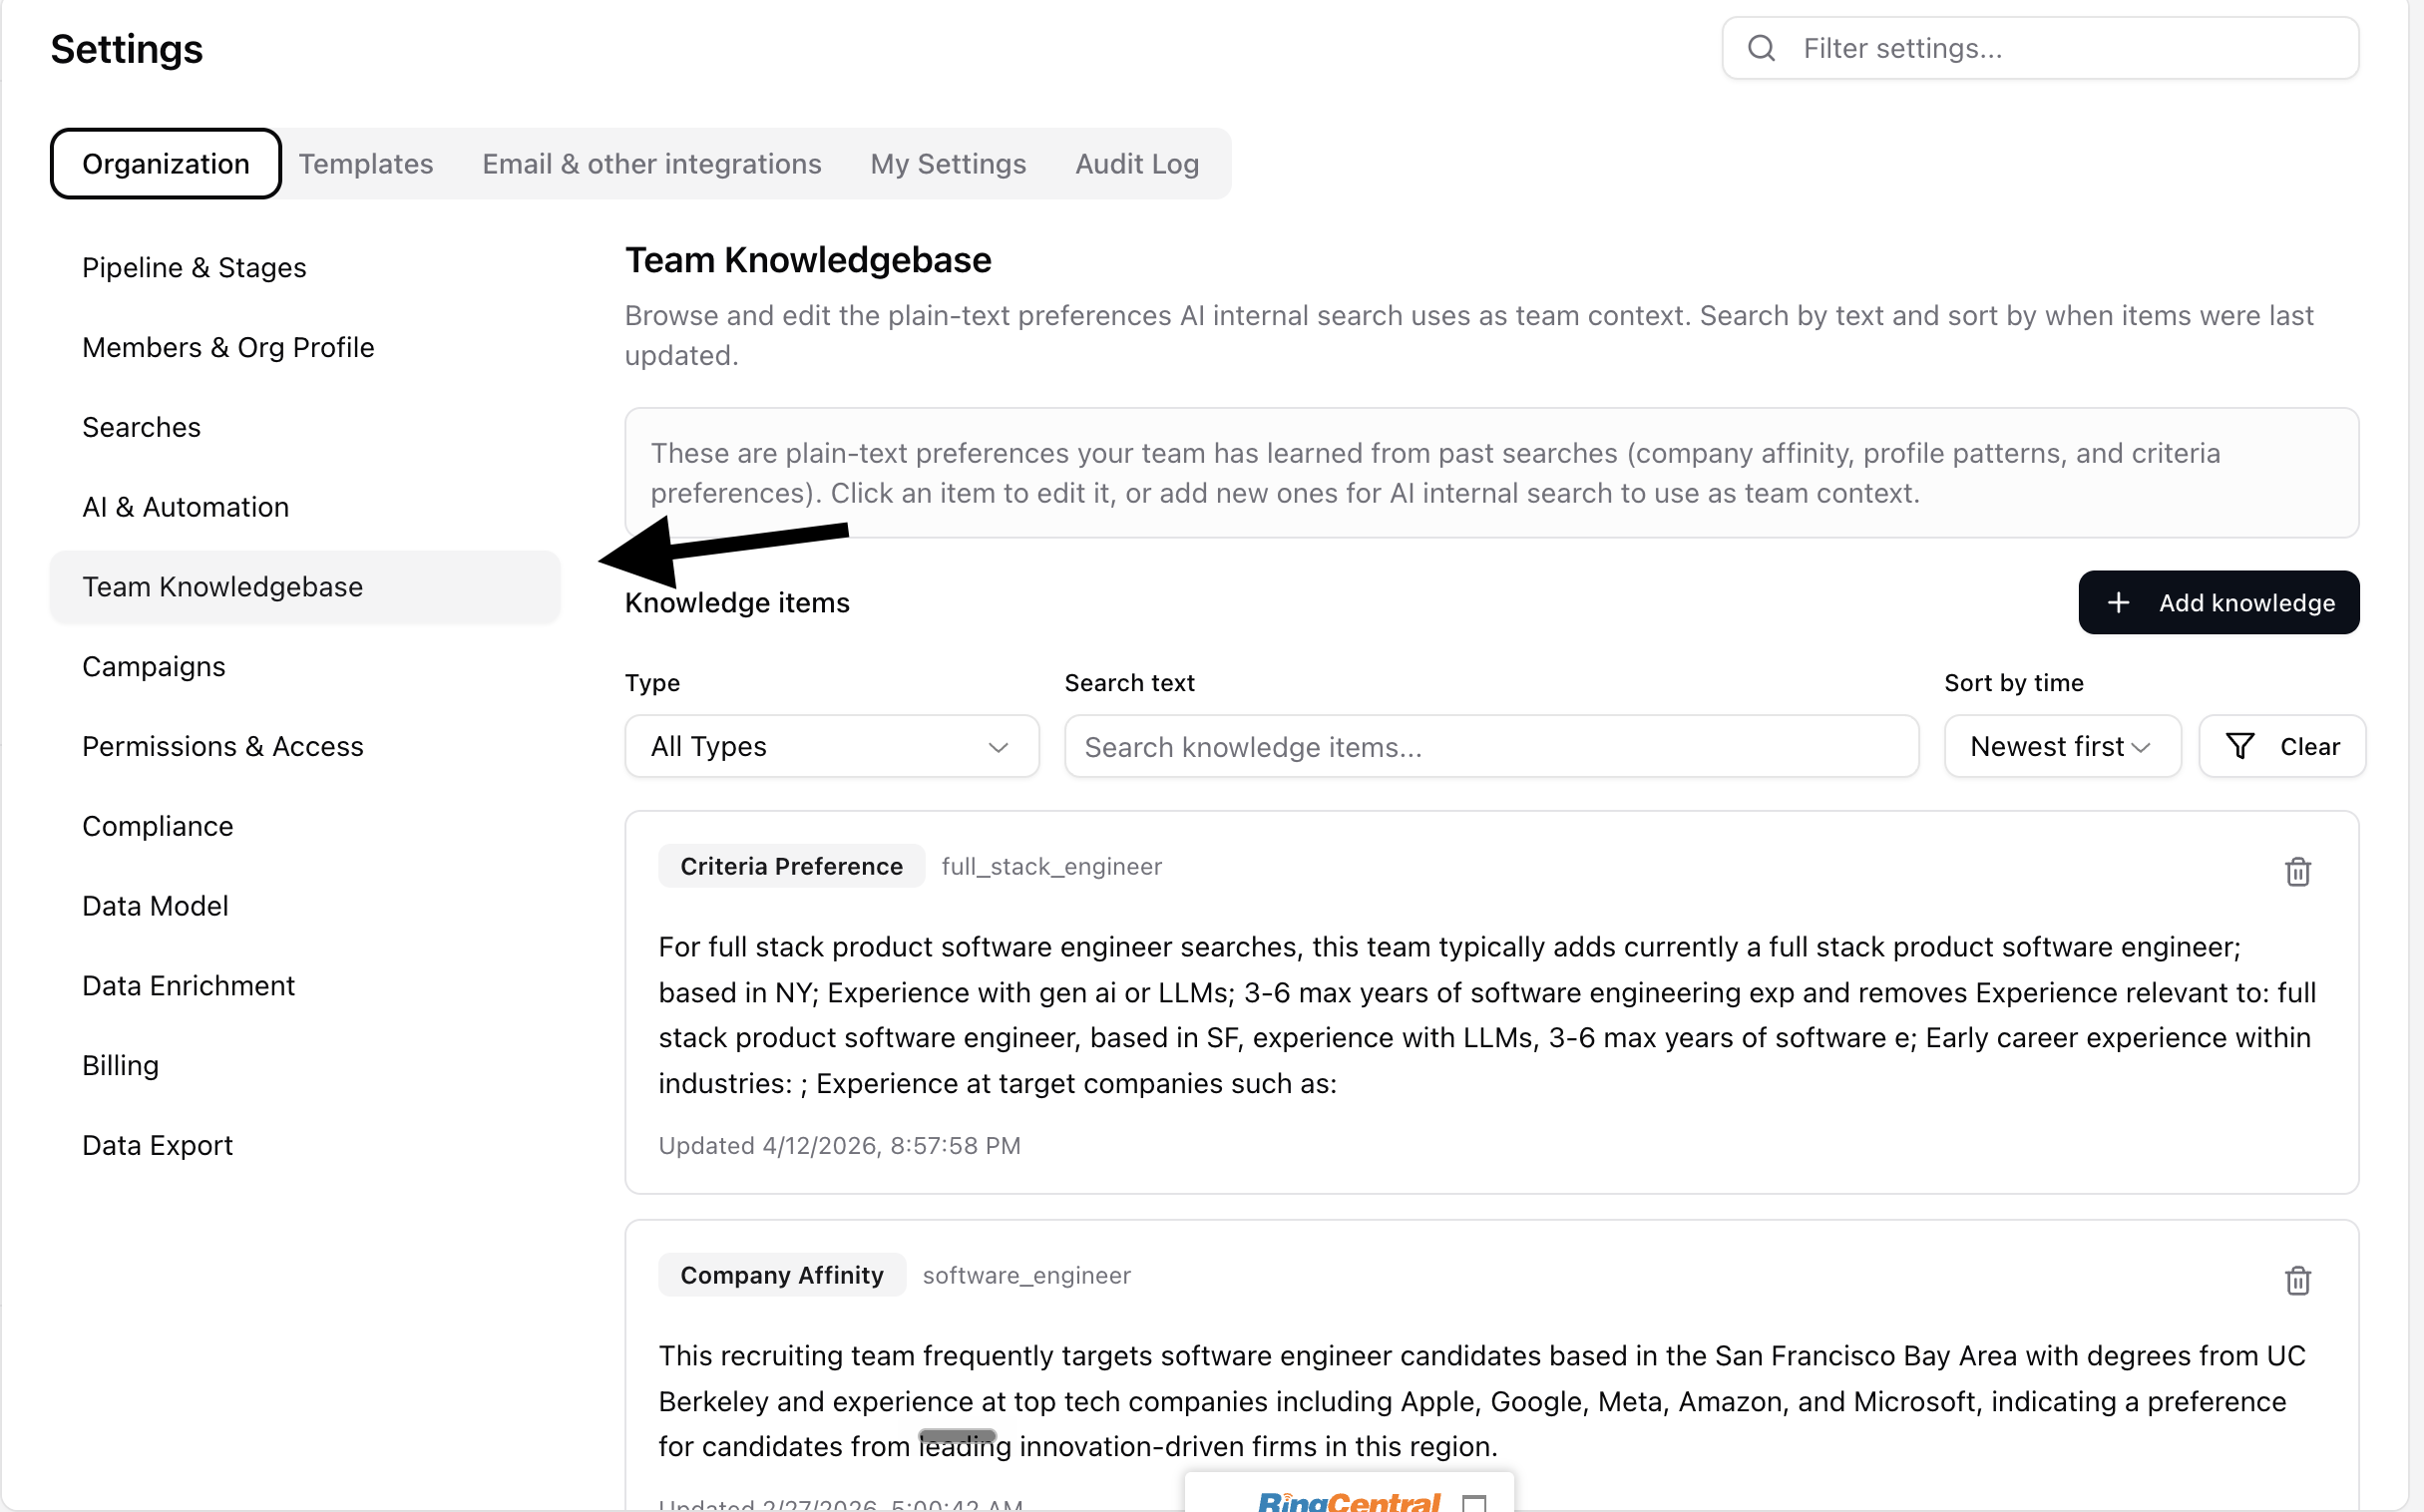Click the plus icon on Add knowledge
This screenshot has width=2424, height=1512.
(2118, 603)
